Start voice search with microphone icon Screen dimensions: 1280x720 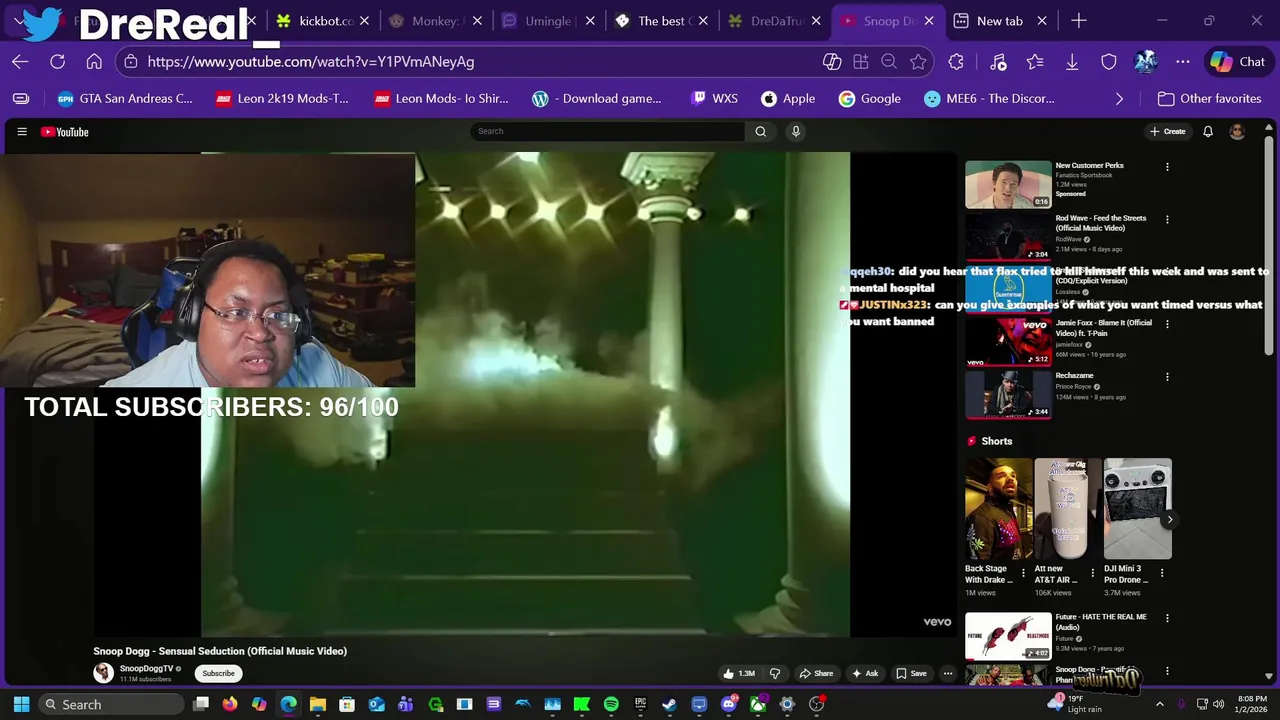(x=796, y=131)
